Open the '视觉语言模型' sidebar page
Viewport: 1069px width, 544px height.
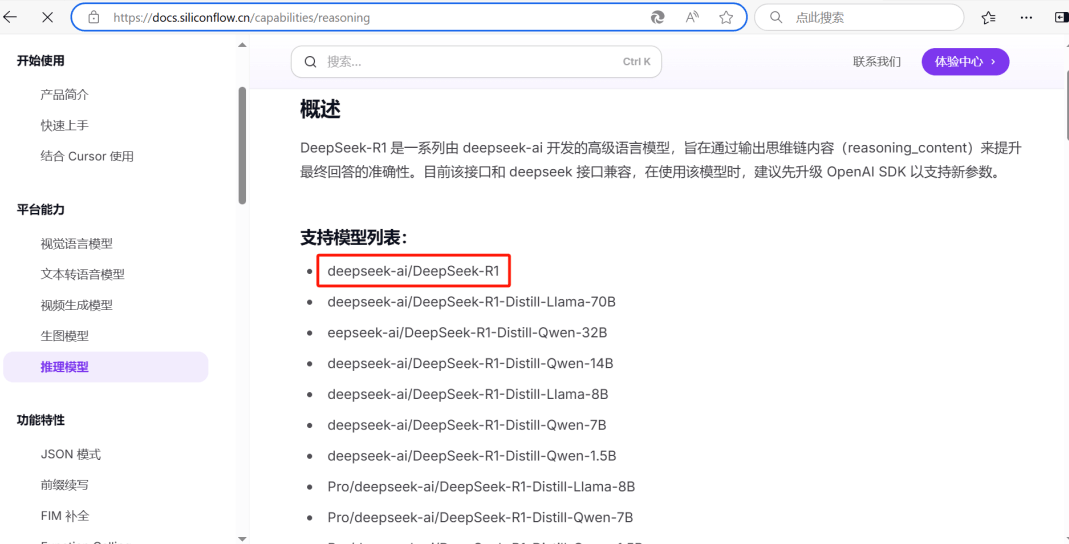coord(76,243)
